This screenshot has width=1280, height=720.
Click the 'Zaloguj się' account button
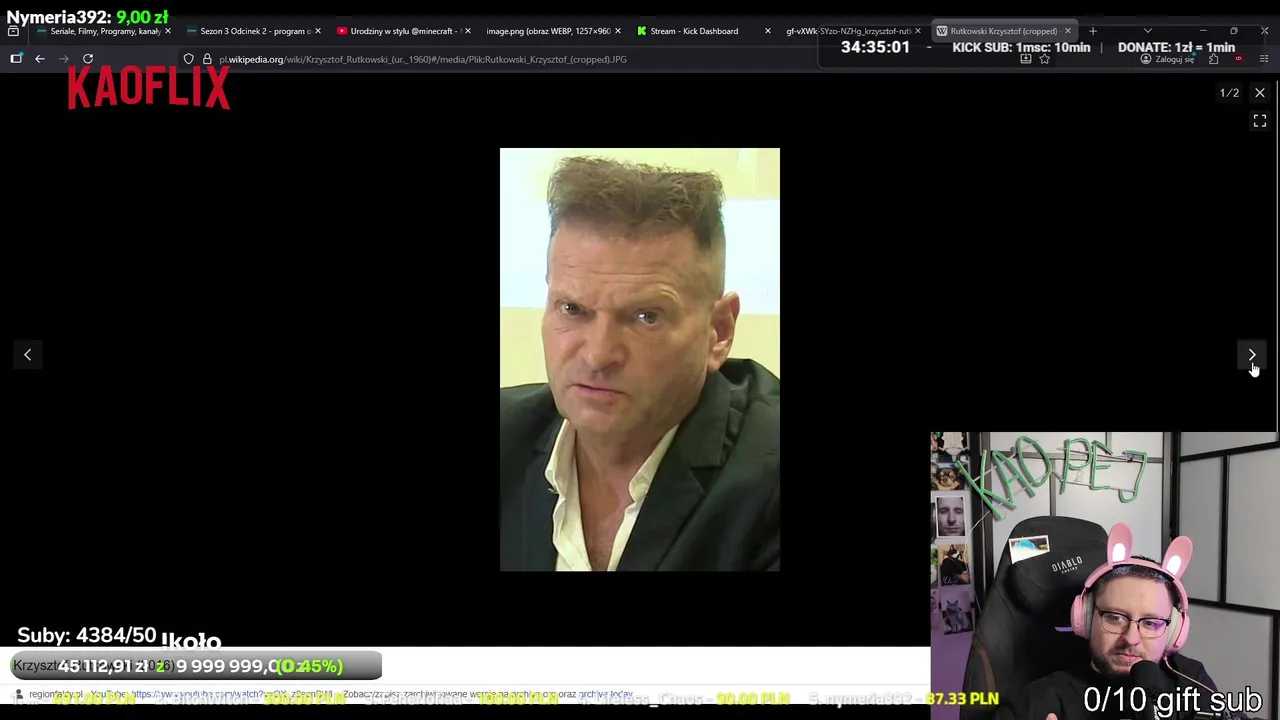pyautogui.click(x=1168, y=59)
